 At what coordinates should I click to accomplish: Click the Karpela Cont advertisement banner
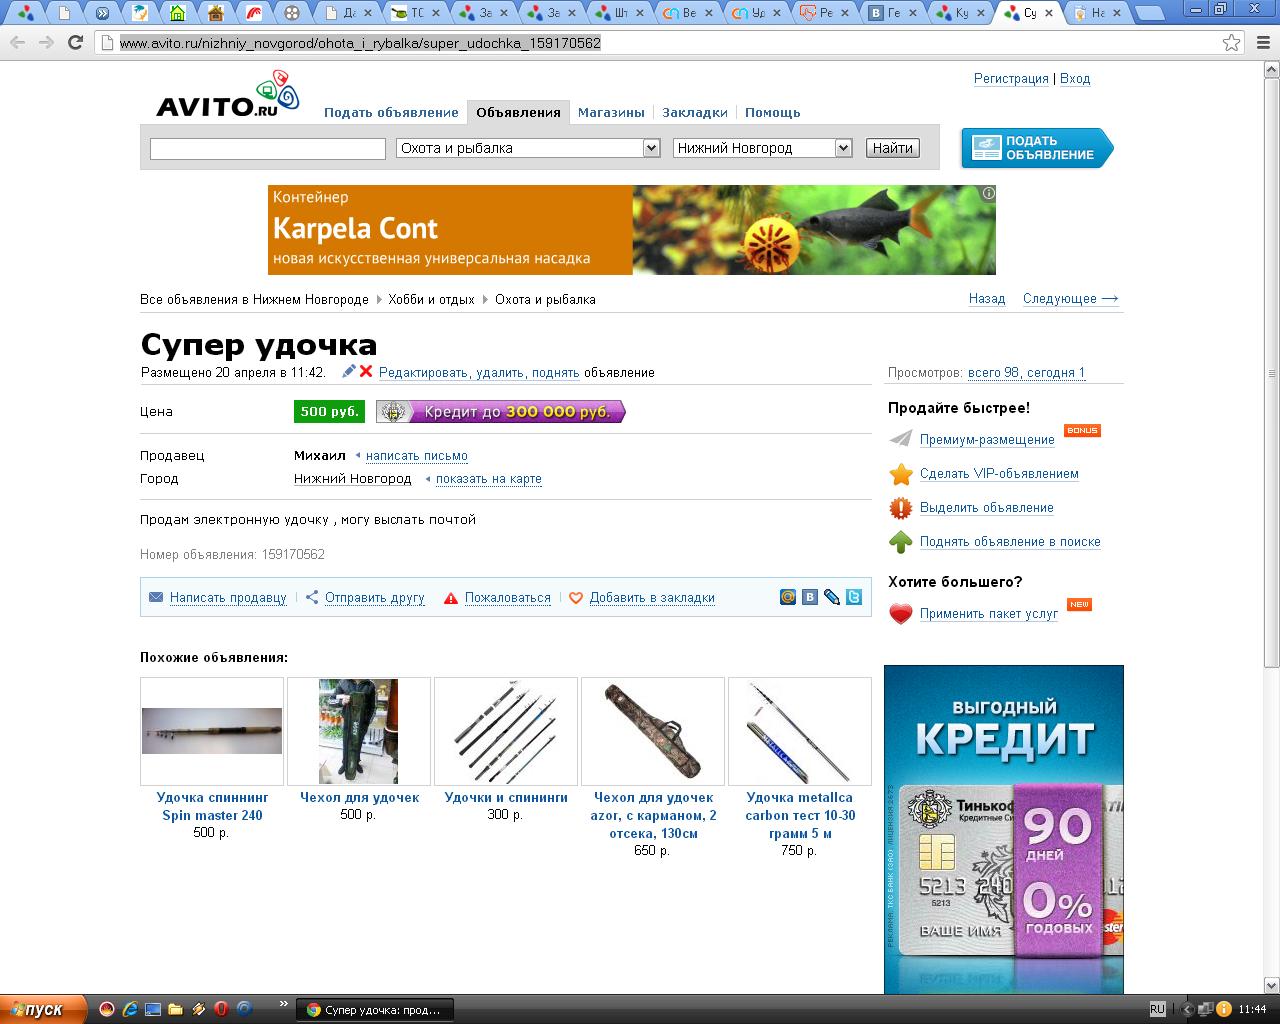point(632,230)
